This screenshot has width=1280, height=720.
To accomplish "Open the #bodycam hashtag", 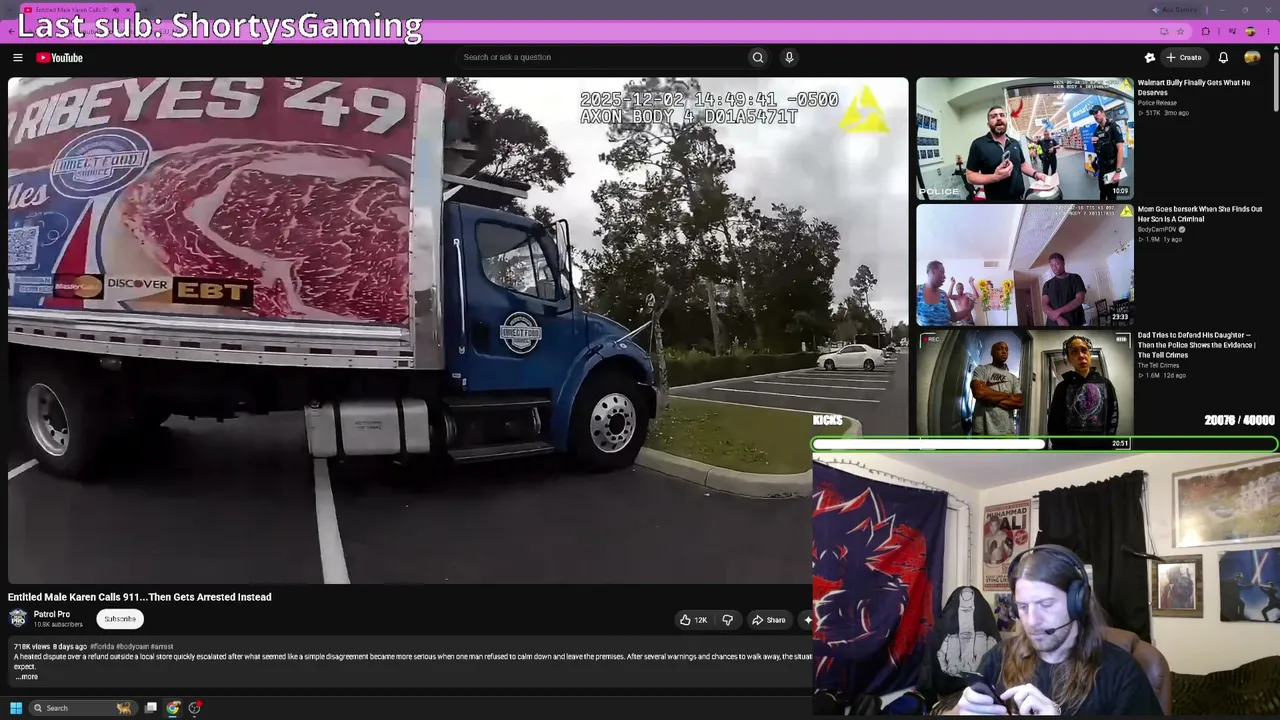I will (135, 647).
